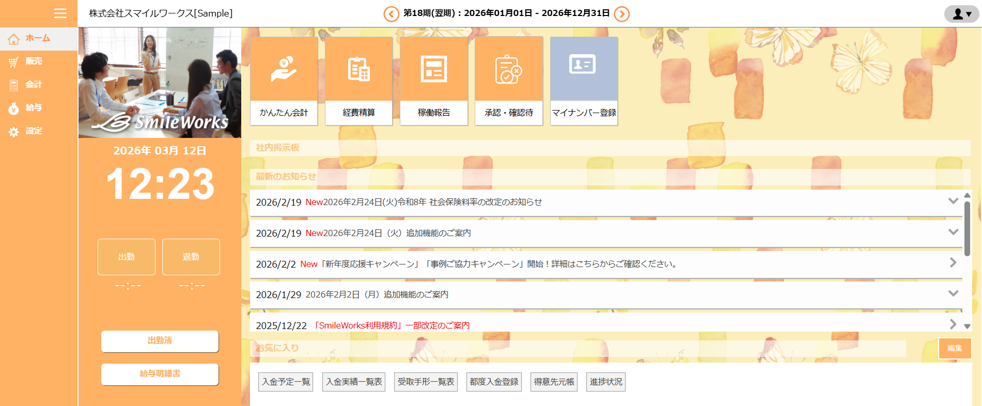Image resolution: width=982 pixels, height=406 pixels.
Task: Open the user account dropdown
Action: (x=961, y=14)
